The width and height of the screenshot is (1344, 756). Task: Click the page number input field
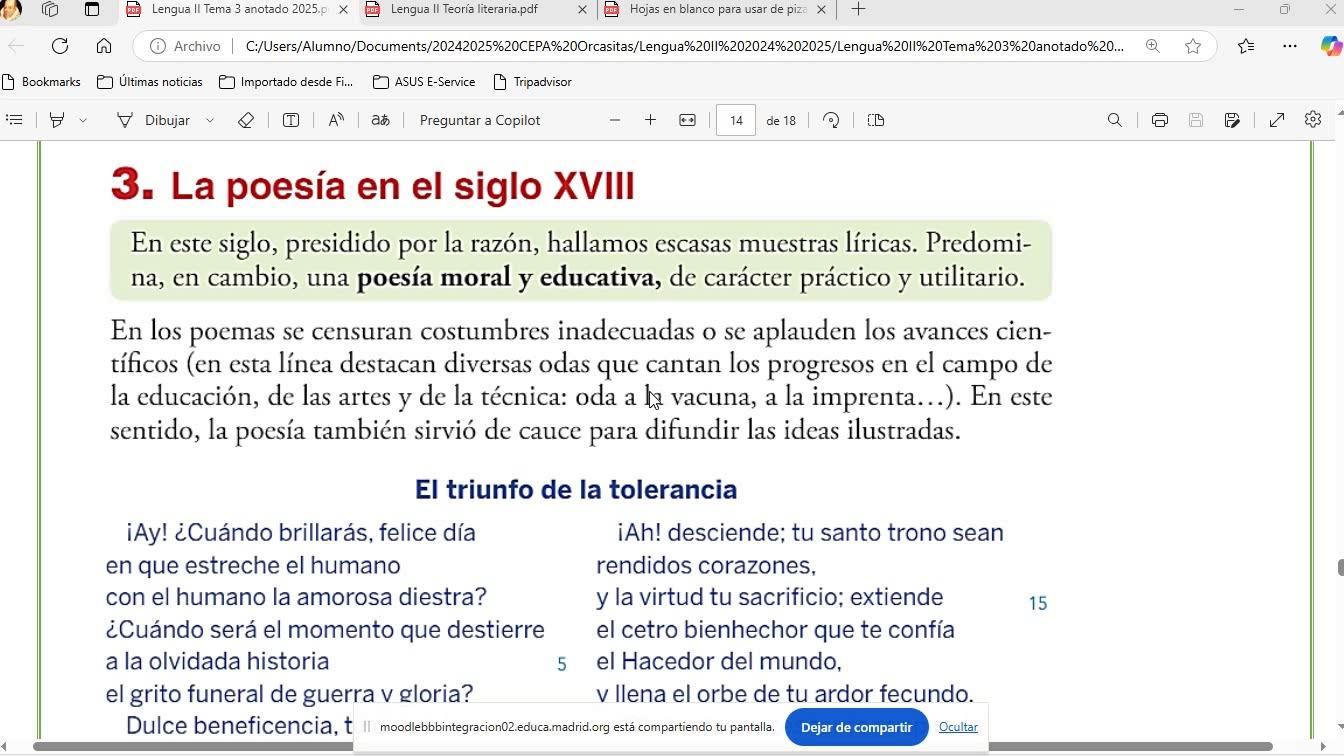click(736, 120)
